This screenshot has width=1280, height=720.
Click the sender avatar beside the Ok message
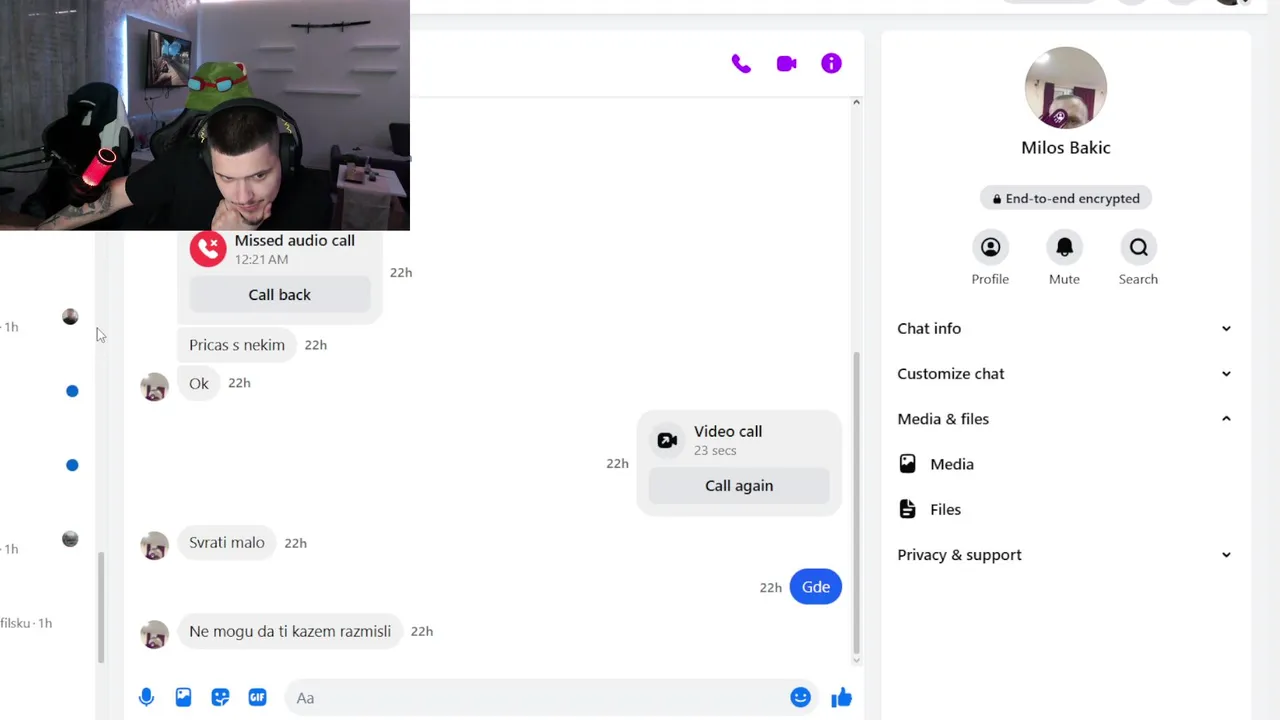click(x=154, y=387)
